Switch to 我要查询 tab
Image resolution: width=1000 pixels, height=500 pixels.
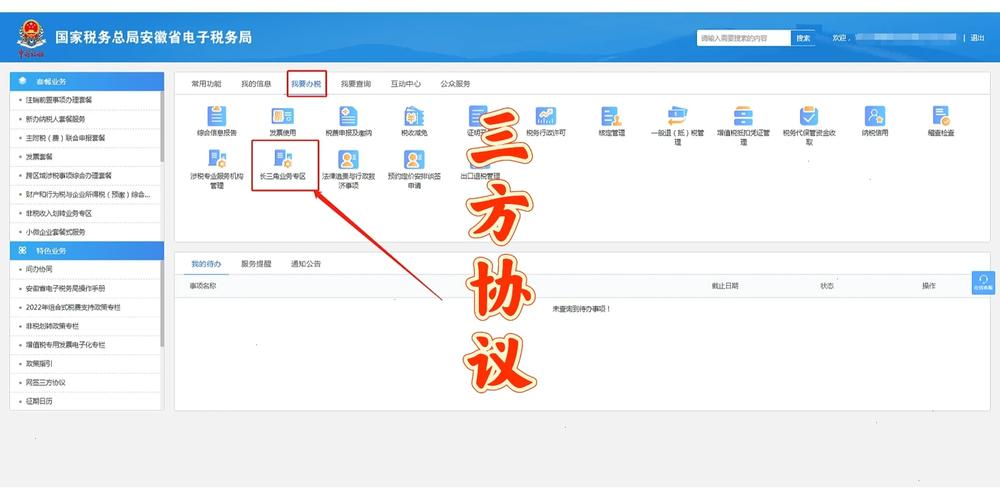[356, 84]
